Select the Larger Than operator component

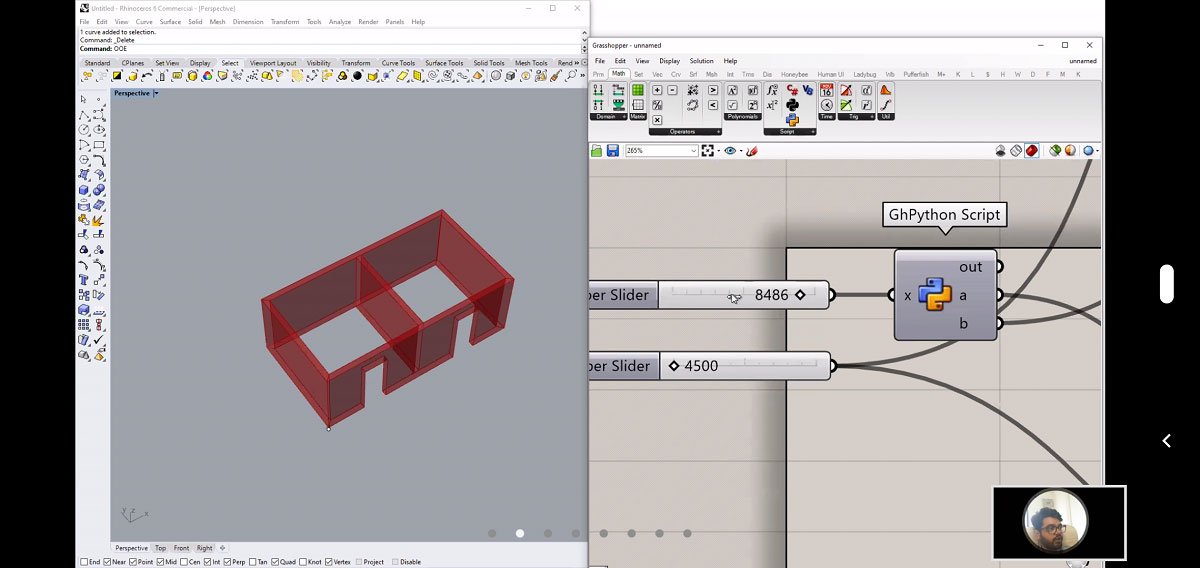click(x=713, y=90)
